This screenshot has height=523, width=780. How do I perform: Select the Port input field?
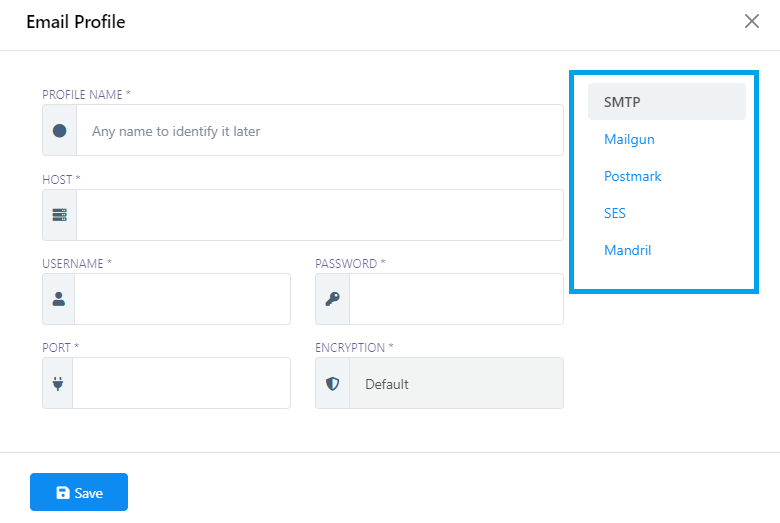181,383
